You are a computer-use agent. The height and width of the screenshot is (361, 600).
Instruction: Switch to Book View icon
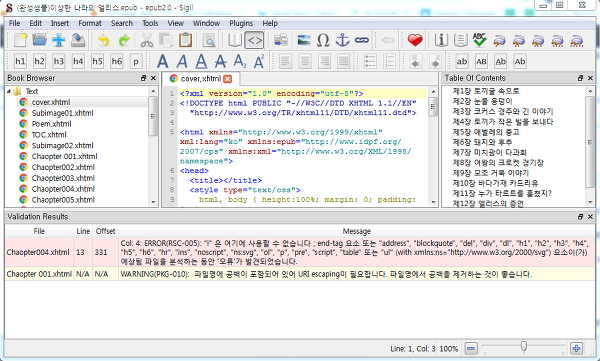click(x=235, y=40)
